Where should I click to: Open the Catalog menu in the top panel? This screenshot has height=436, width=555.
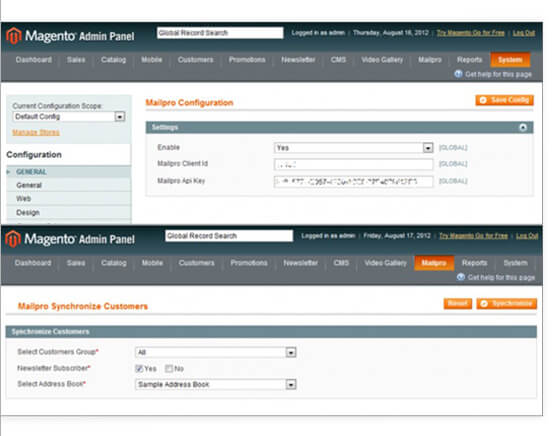[x=114, y=60]
